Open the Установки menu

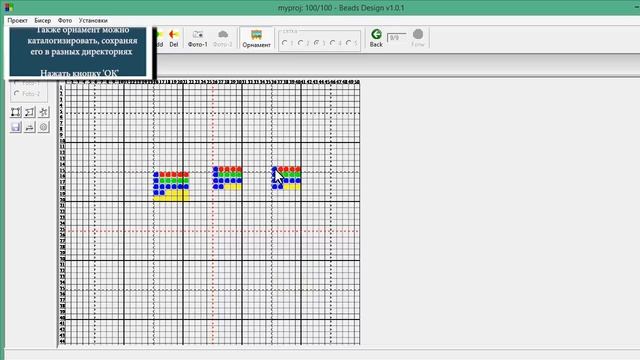(x=93, y=20)
